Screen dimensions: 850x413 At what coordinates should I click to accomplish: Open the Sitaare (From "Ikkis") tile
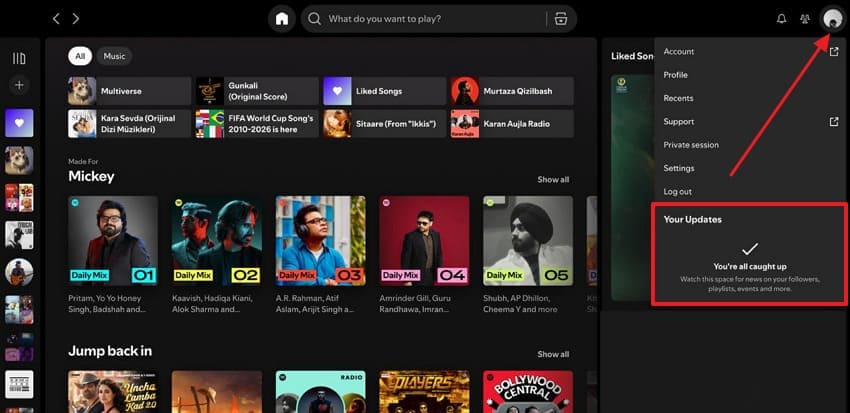pyautogui.click(x=385, y=124)
